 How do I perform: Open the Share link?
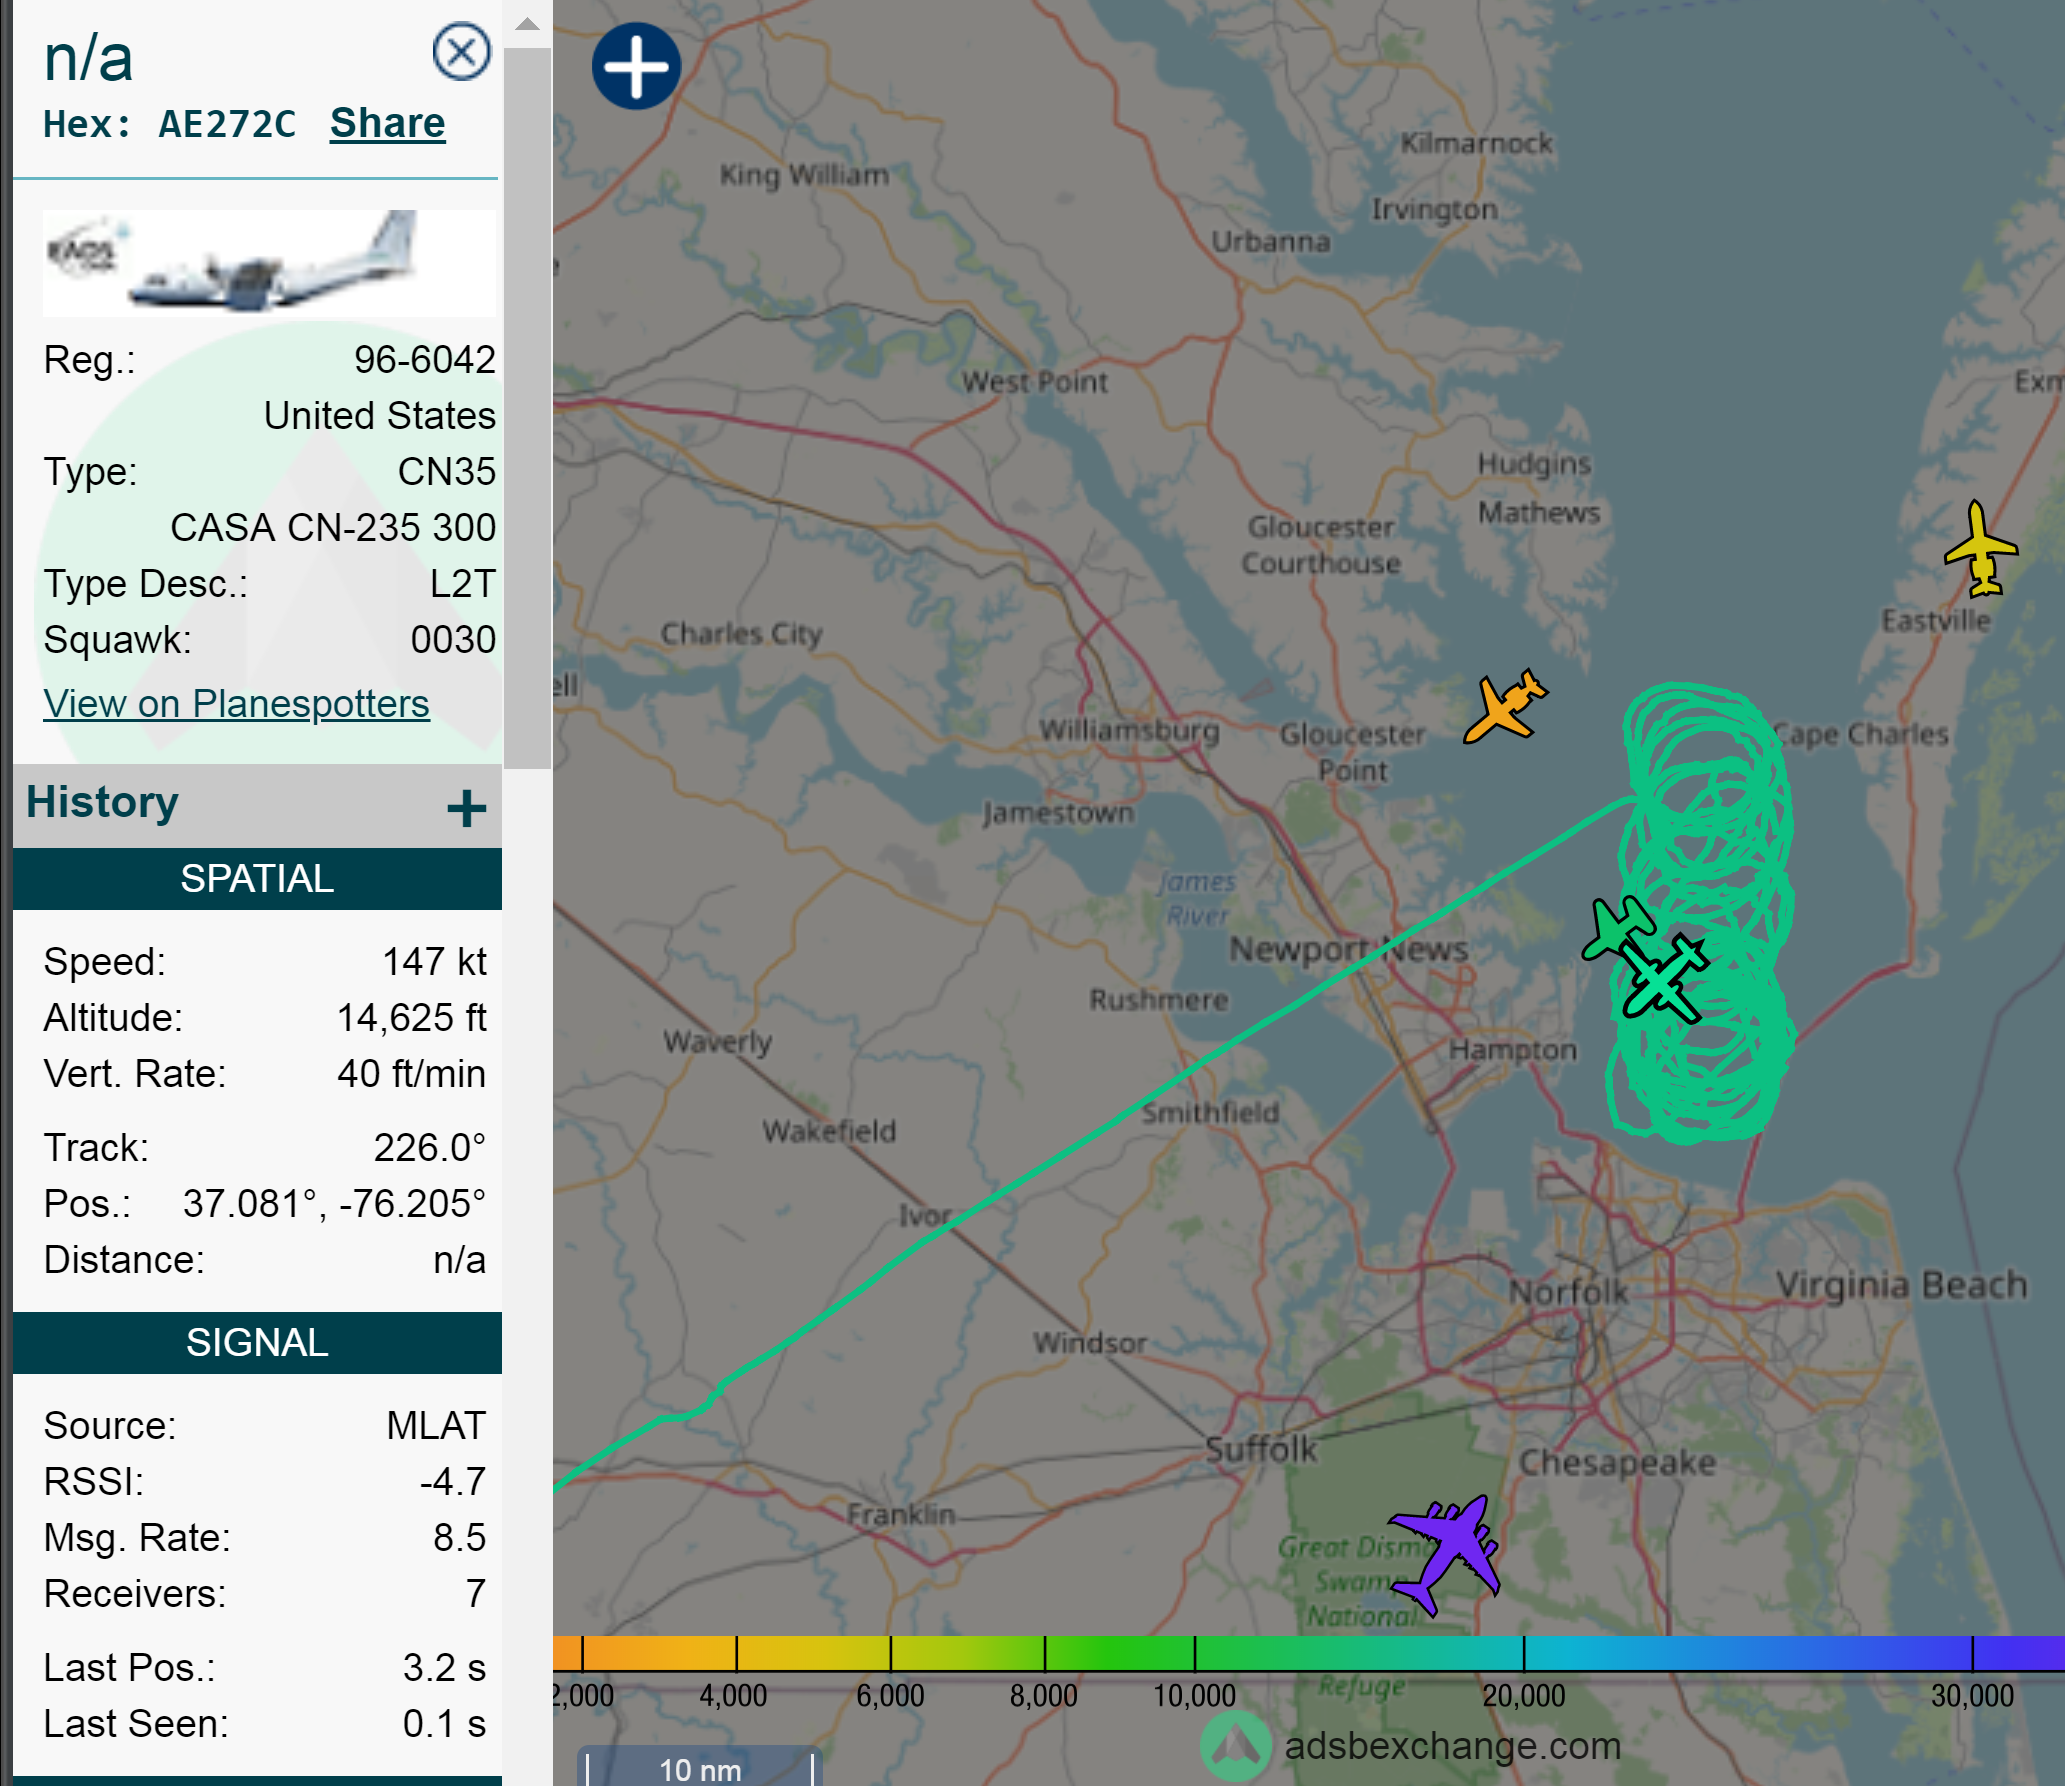point(387,123)
